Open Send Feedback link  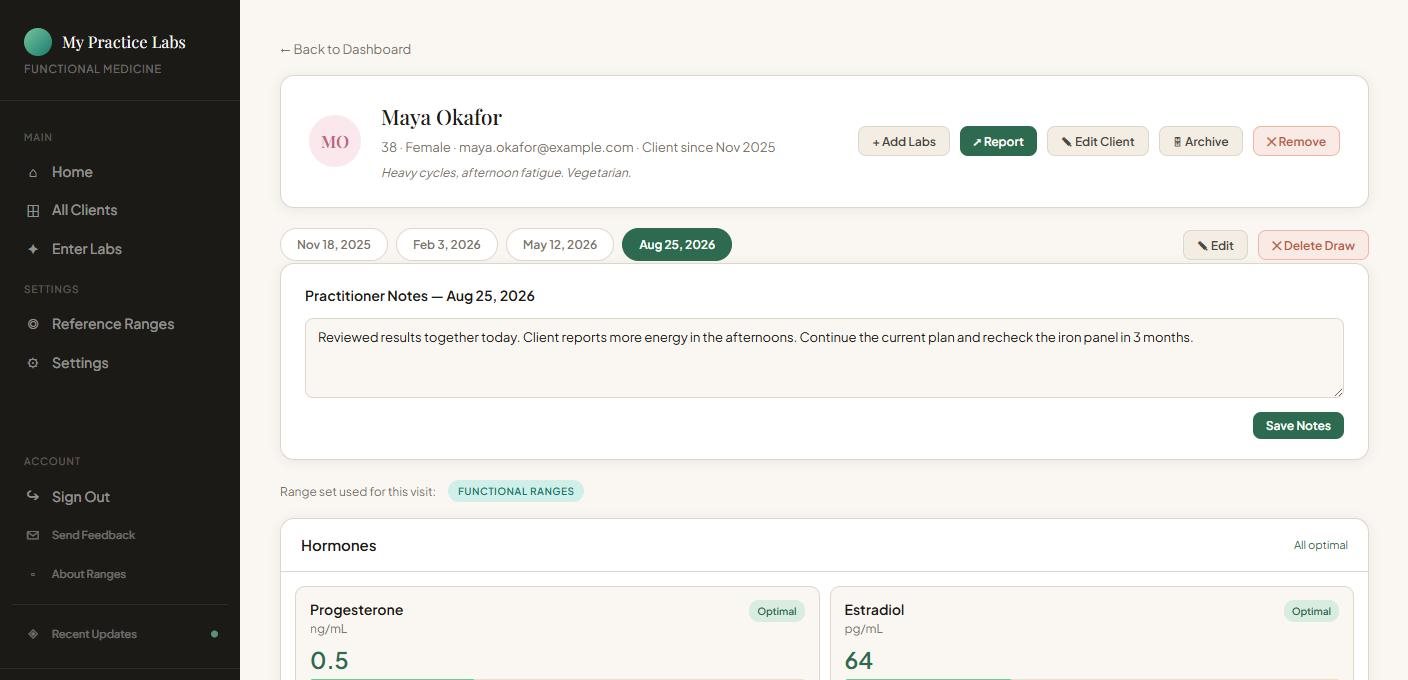click(x=120, y=535)
